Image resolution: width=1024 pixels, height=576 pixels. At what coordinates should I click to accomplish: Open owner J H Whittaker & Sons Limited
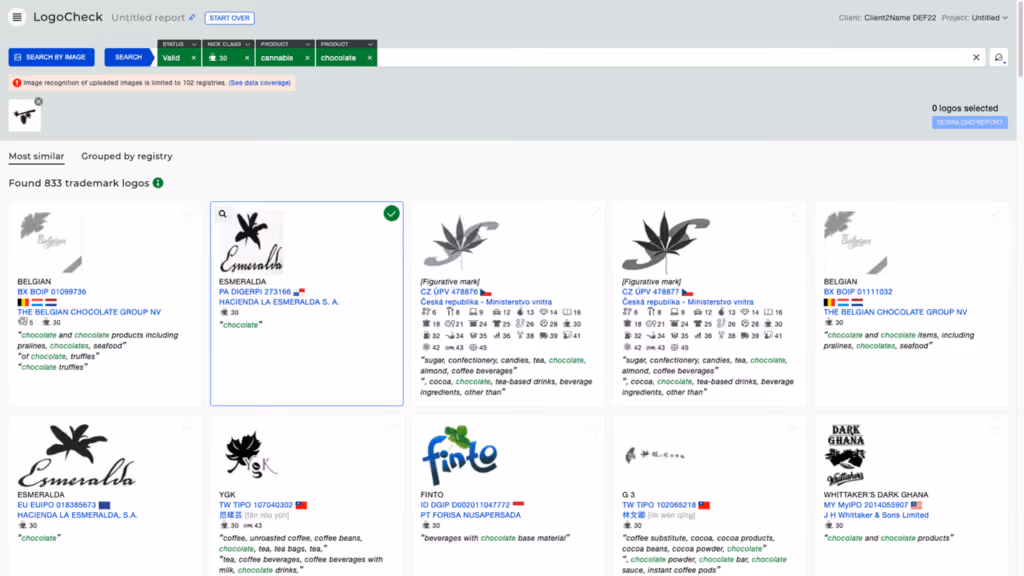(x=876, y=515)
